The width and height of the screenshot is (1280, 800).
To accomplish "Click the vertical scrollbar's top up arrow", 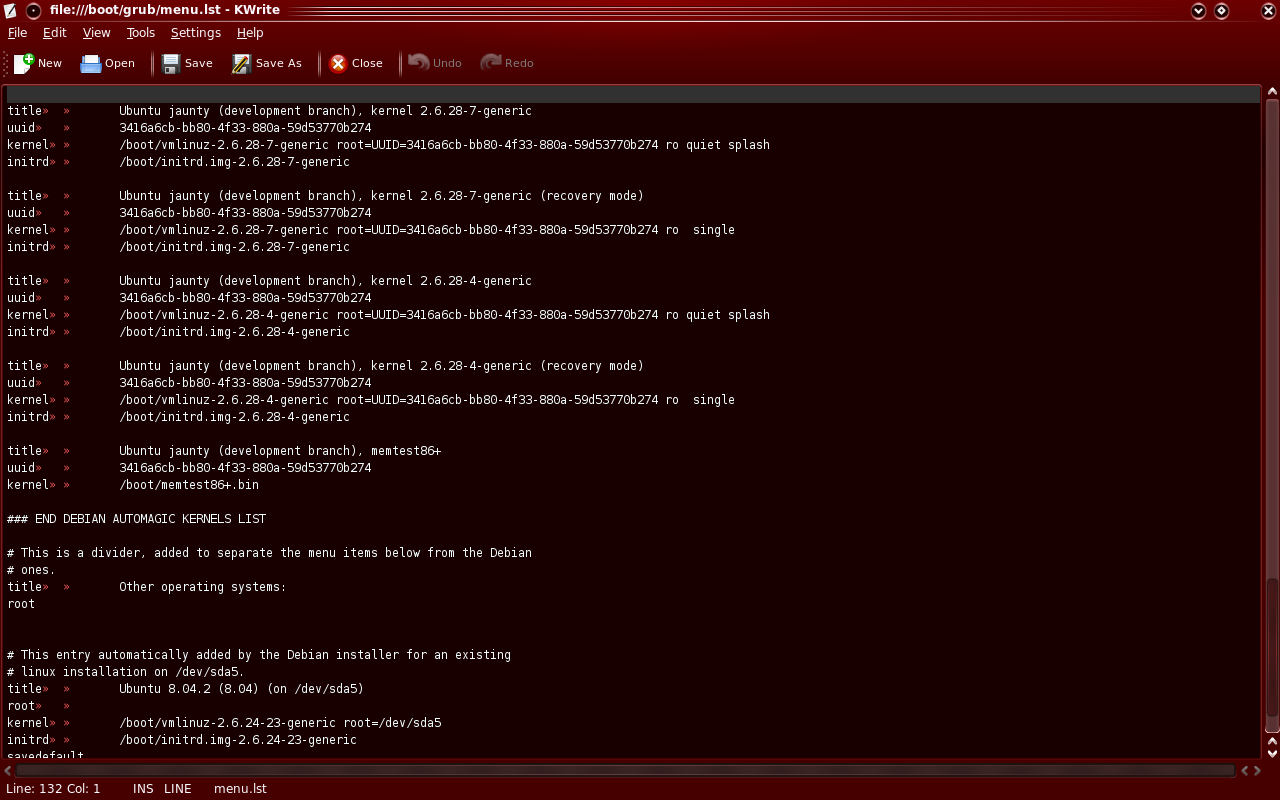I will pyautogui.click(x=1272, y=92).
